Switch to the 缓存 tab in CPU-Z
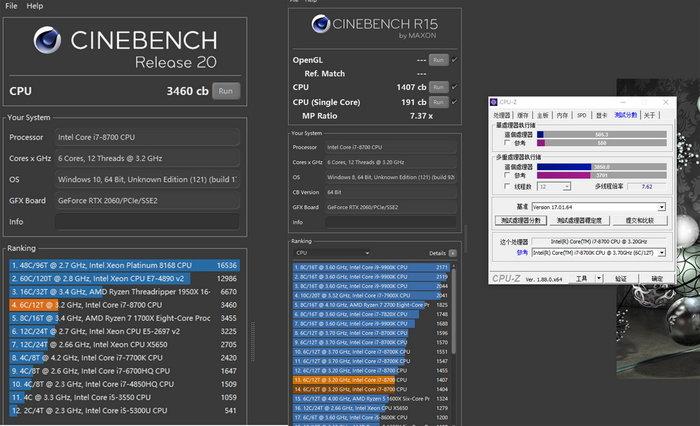 pyautogui.click(x=523, y=115)
